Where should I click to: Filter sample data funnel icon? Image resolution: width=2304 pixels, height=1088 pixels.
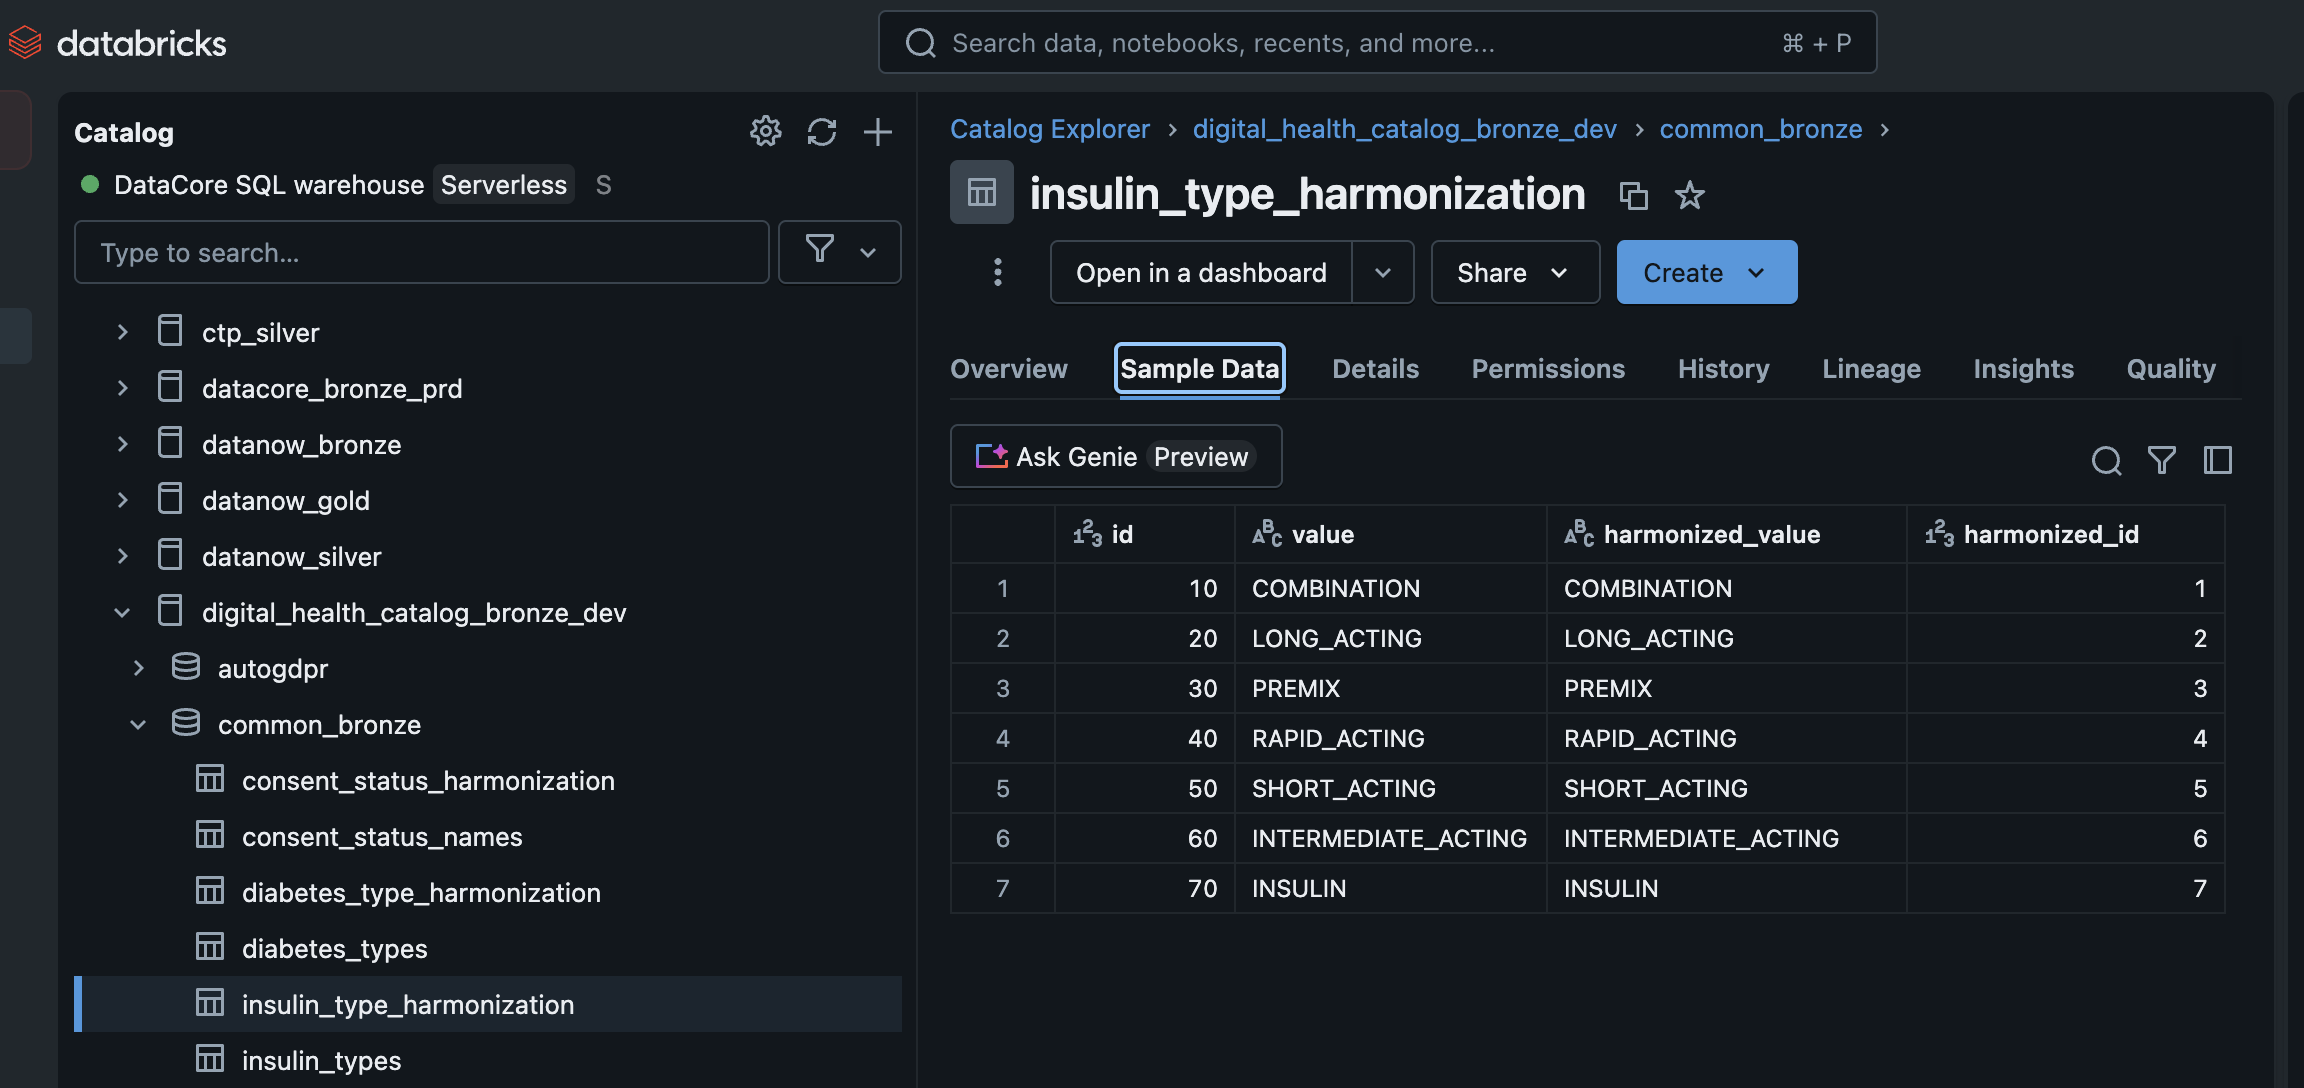tap(2162, 460)
